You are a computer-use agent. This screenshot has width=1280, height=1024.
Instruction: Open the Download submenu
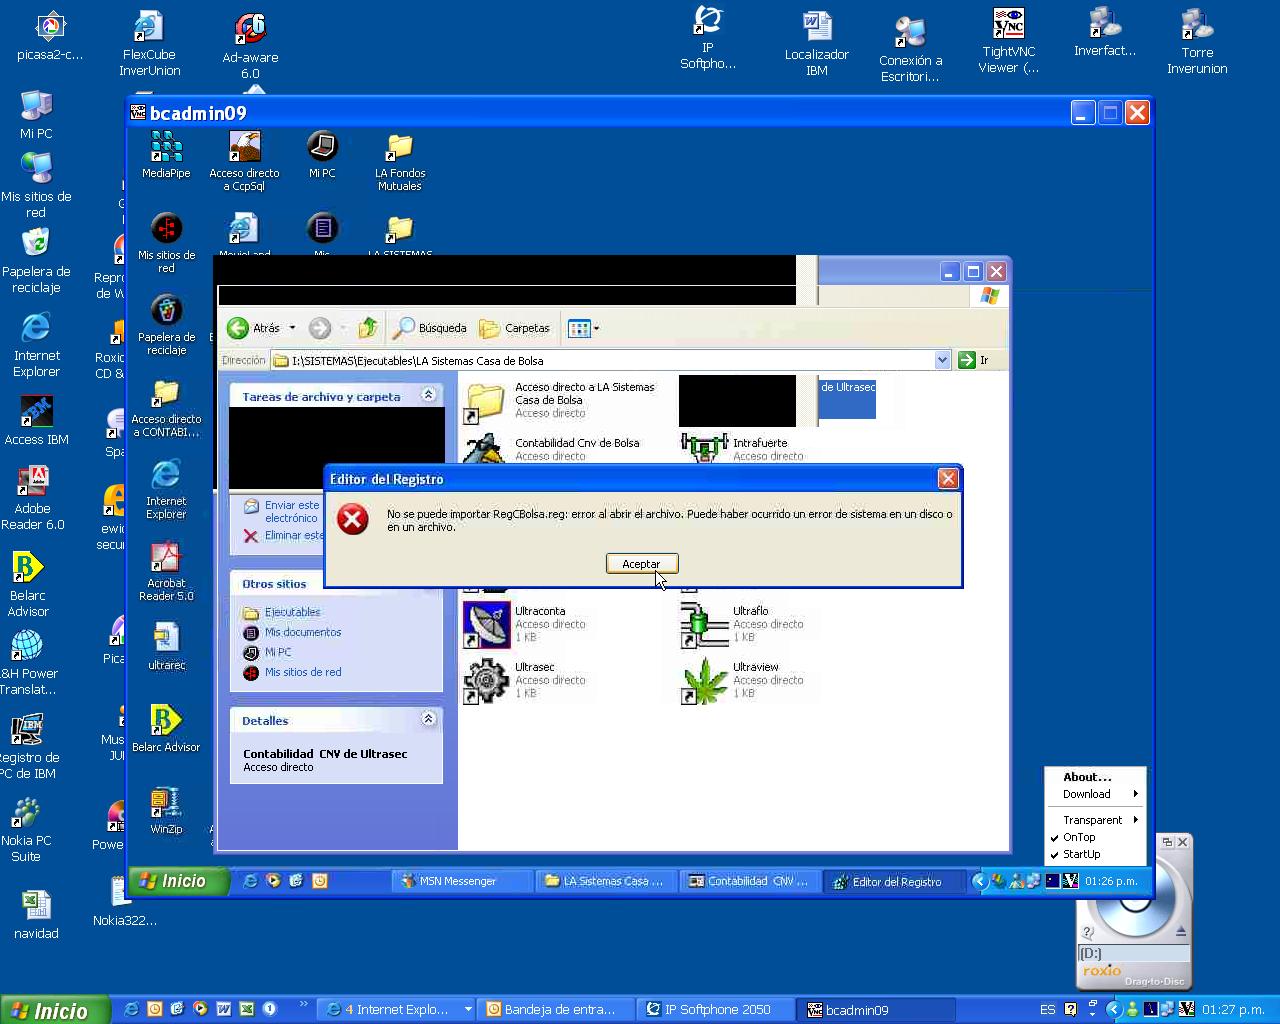tap(1095, 794)
